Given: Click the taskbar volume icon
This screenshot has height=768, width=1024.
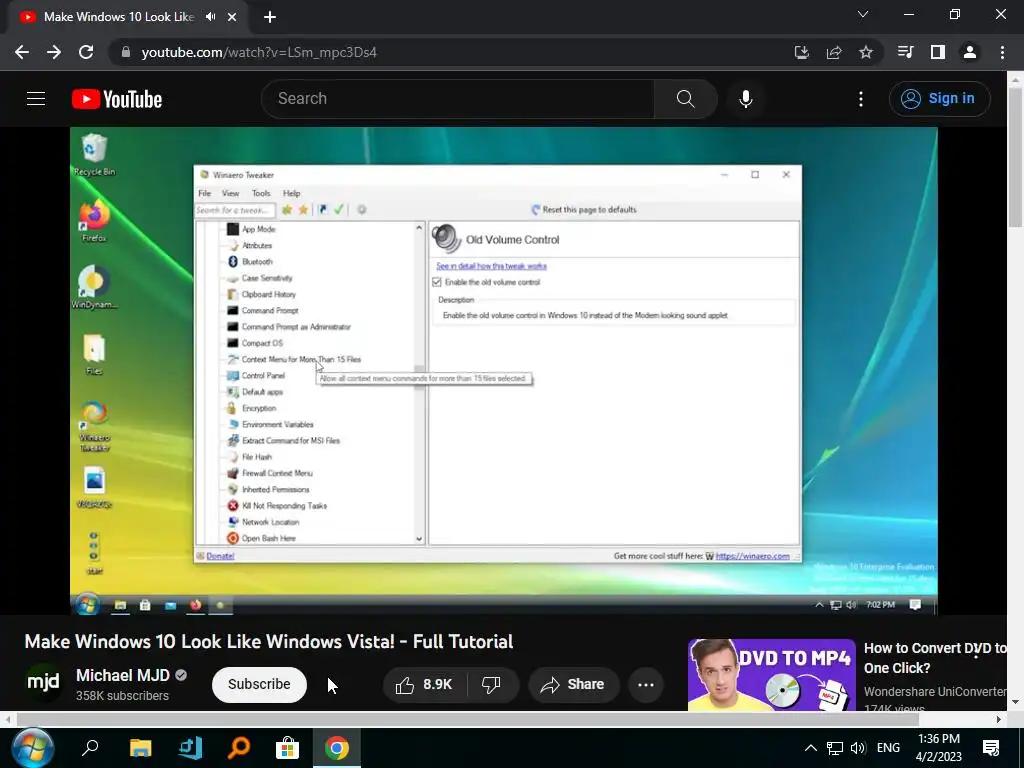Looking at the screenshot, I should coord(858,748).
